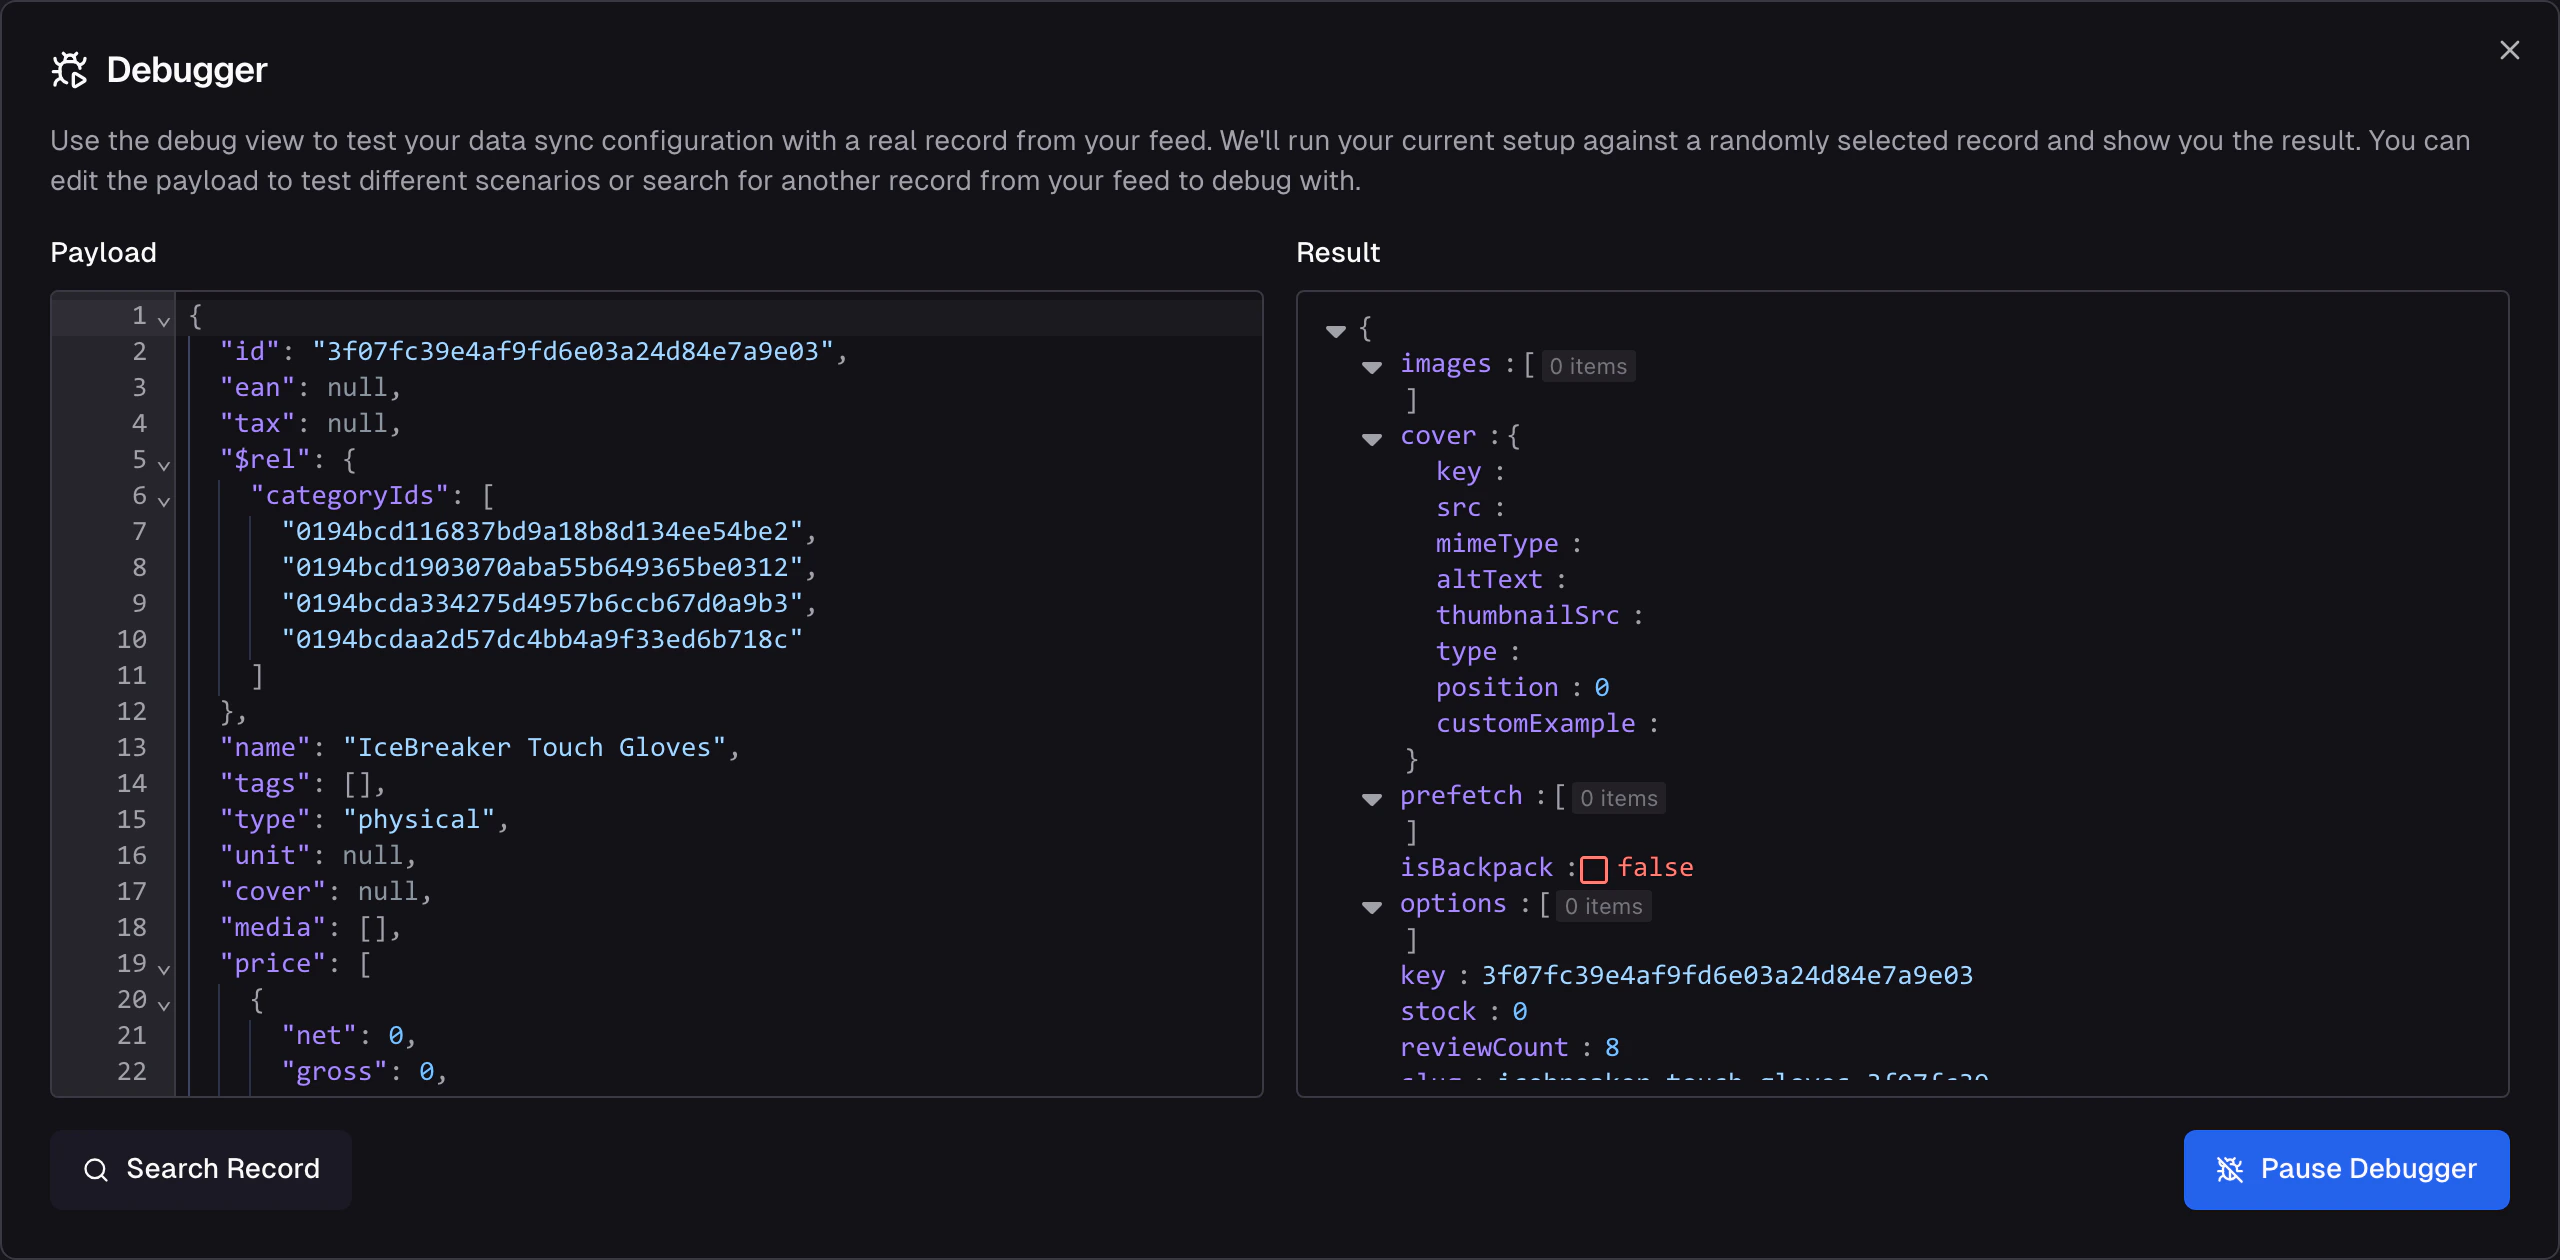The height and width of the screenshot is (1260, 2560).
Task: Collapse the images array in Result
Action: click(x=1372, y=367)
